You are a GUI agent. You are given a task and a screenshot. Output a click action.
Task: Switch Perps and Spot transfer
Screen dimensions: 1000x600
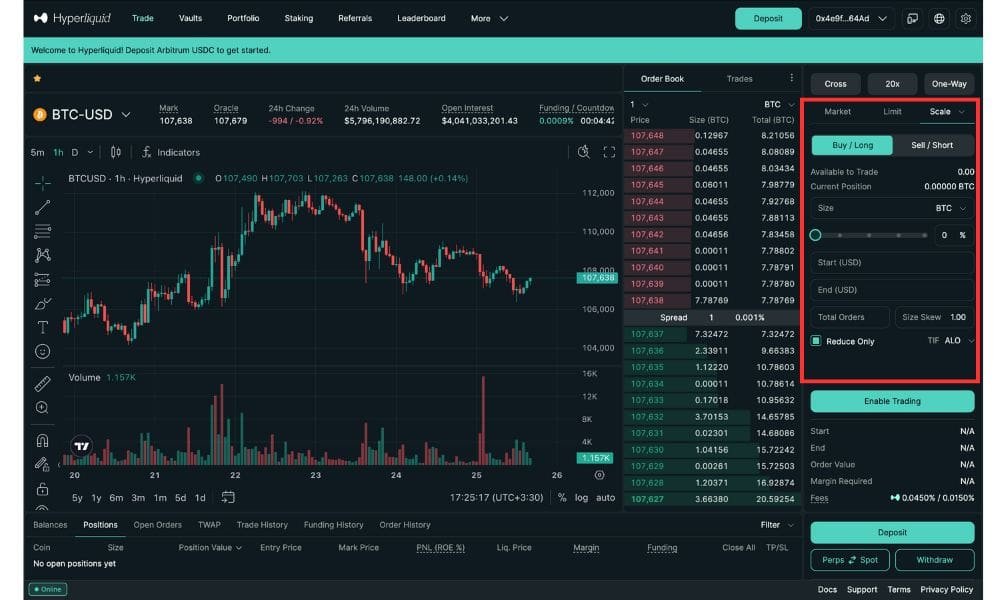(x=849, y=560)
